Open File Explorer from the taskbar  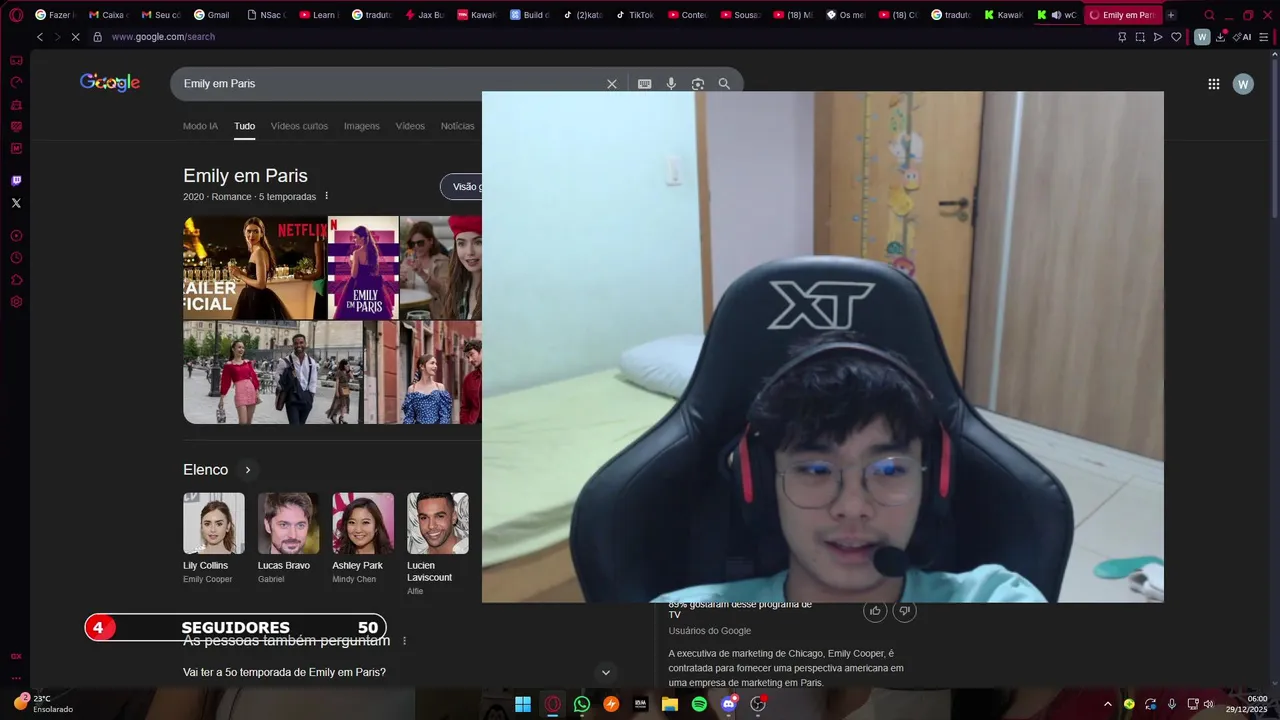[x=670, y=704]
